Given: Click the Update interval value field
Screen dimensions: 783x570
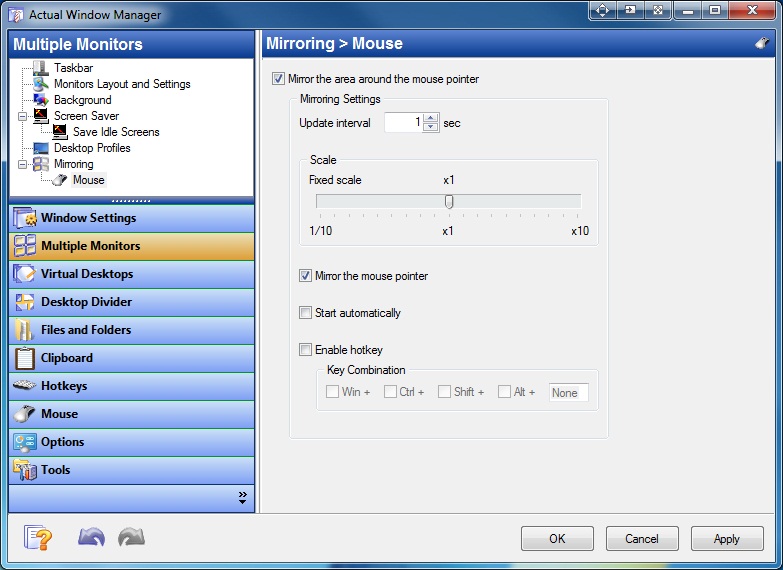Looking at the screenshot, I should (403, 122).
